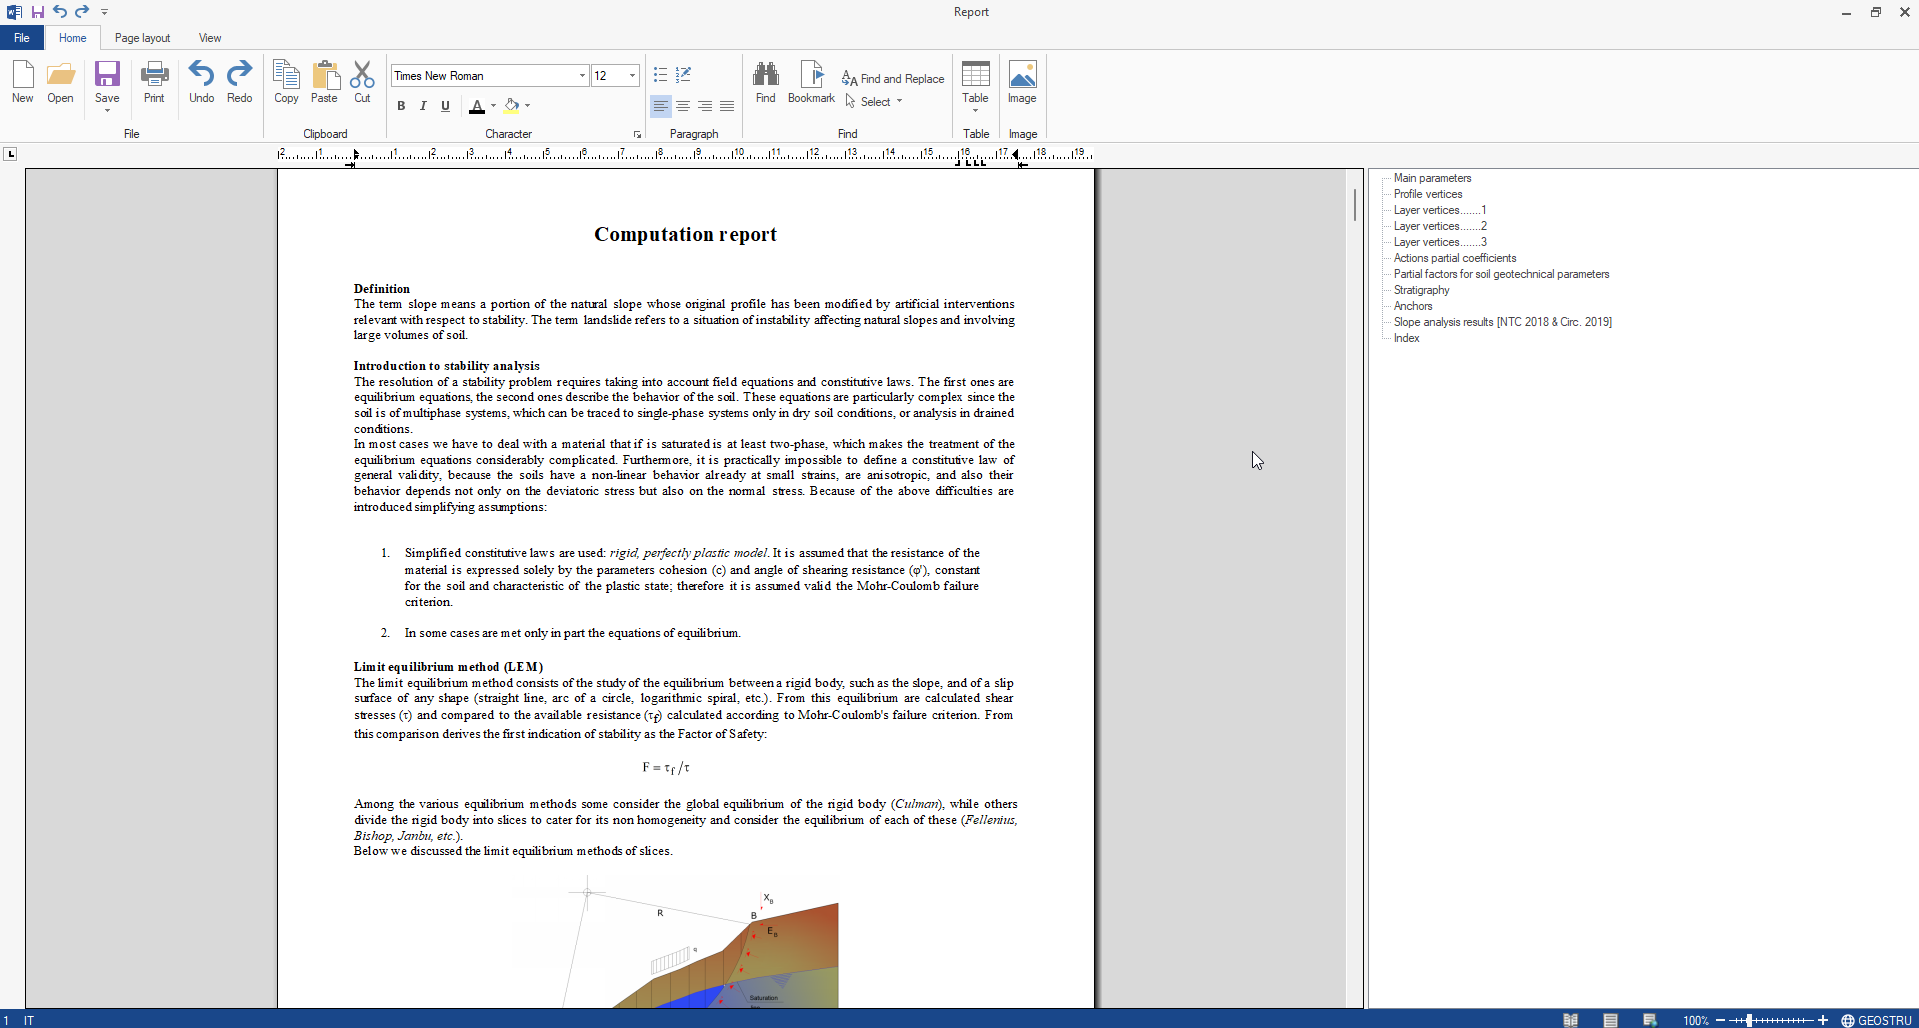Expand the Select dropdown in Find group

[x=899, y=102]
